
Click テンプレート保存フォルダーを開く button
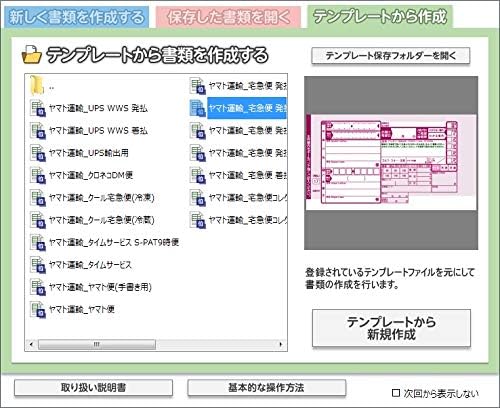coord(391,56)
